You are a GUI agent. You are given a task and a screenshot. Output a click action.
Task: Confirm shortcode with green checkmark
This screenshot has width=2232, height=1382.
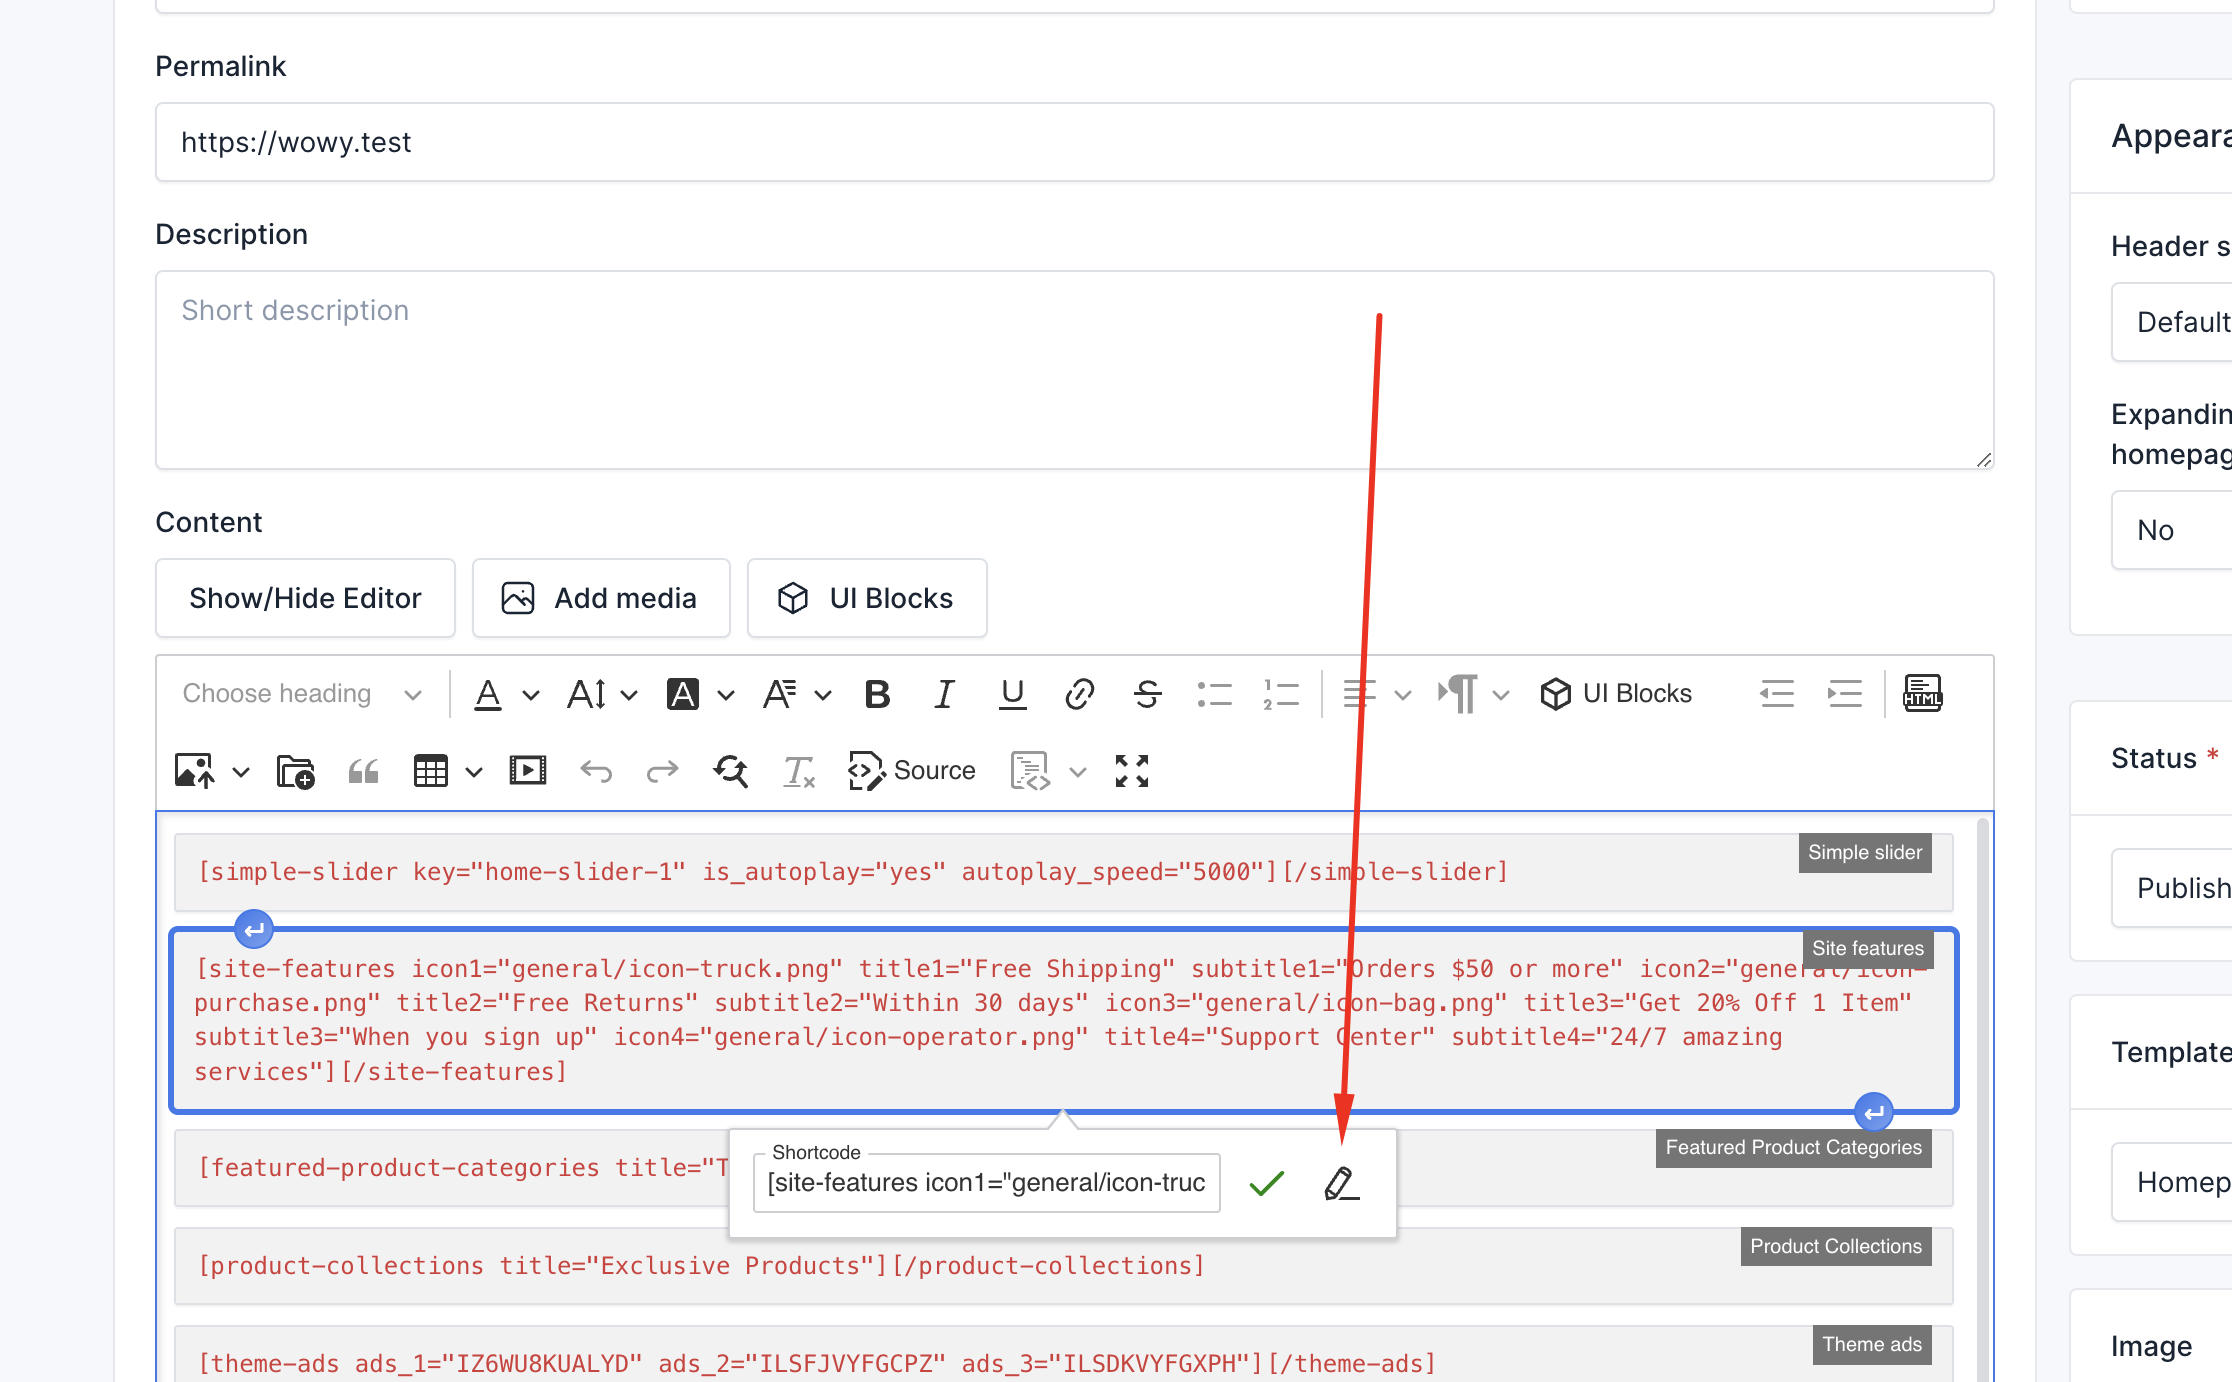1266,1183
